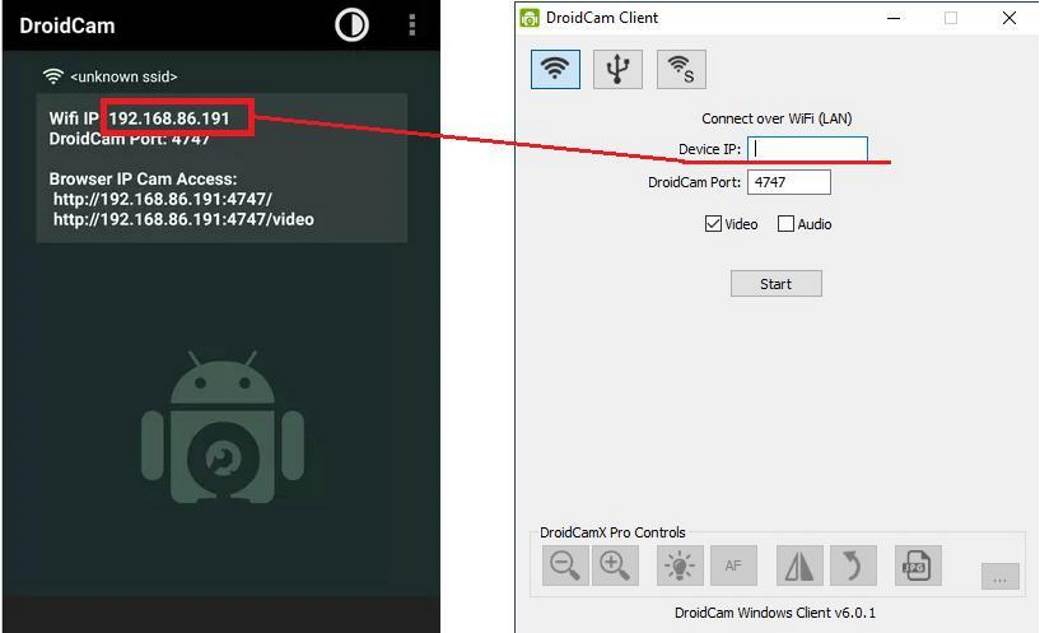Click inside the Device IP field
This screenshot has height=633, width=1040.
pyautogui.click(x=808, y=149)
